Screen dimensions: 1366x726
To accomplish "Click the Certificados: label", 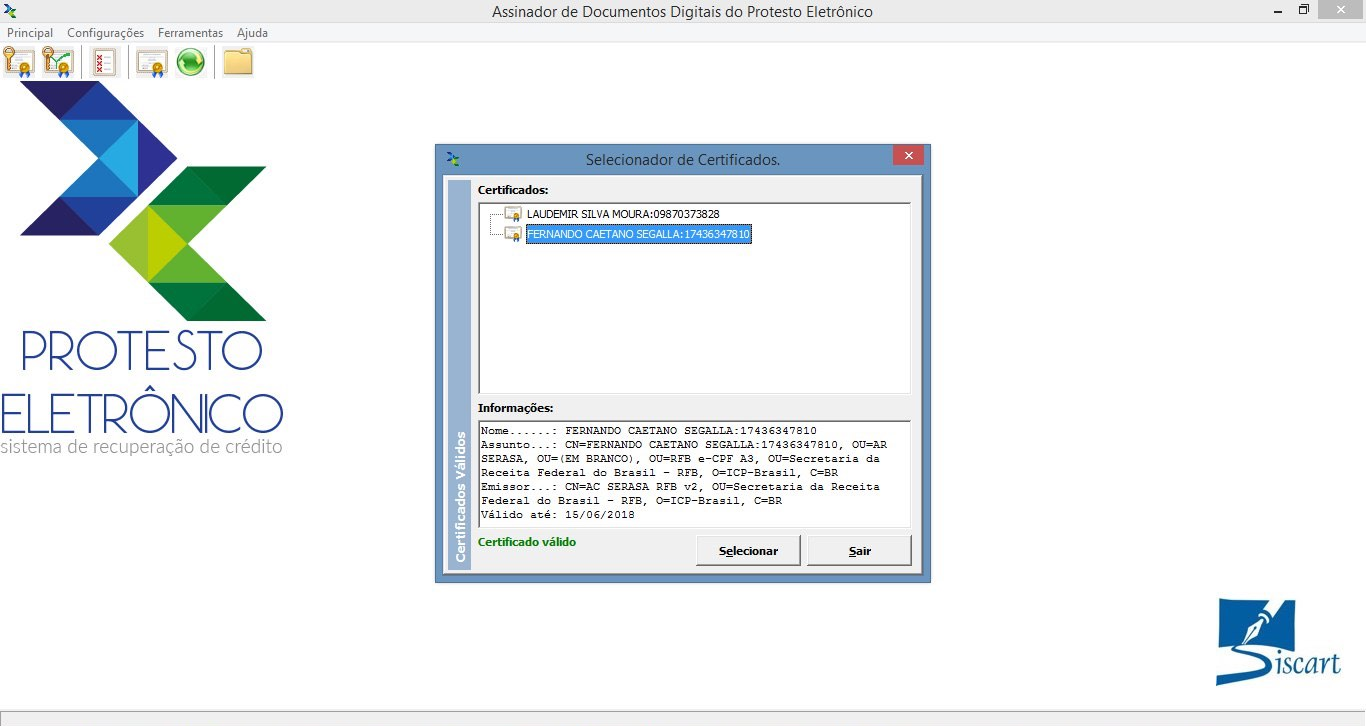I will (513, 190).
